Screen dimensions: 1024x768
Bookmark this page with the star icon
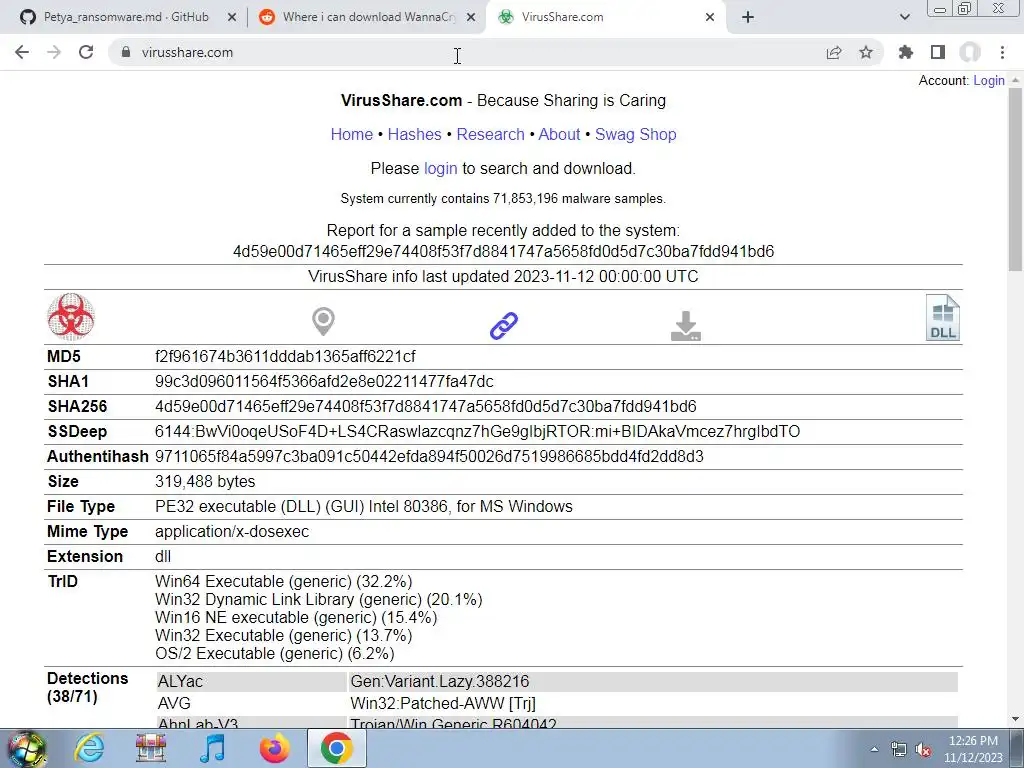866,52
